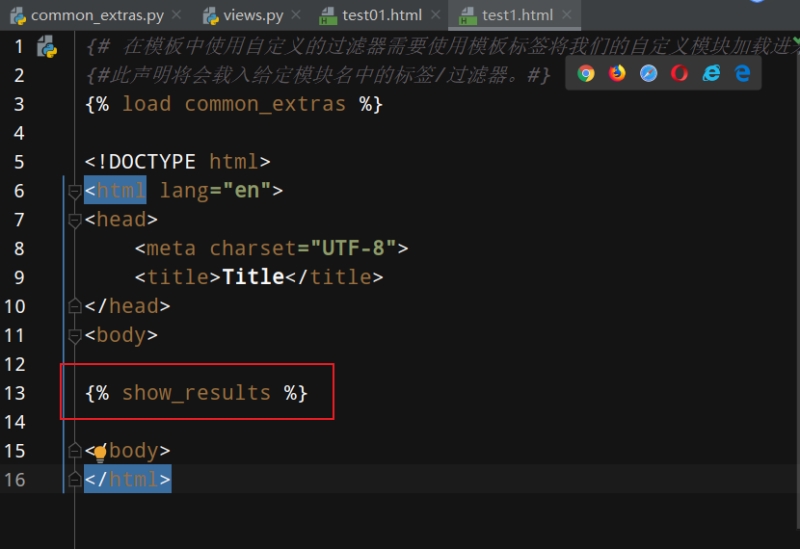Click fold end marker at line 16
The height and width of the screenshot is (549, 800).
[74, 480]
